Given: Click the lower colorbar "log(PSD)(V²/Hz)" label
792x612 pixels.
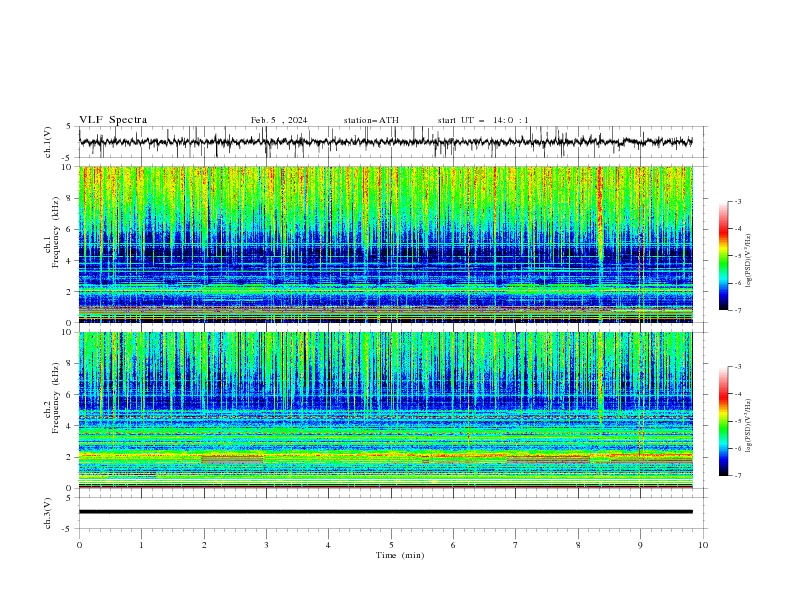Looking at the screenshot, I should [x=748, y=425].
